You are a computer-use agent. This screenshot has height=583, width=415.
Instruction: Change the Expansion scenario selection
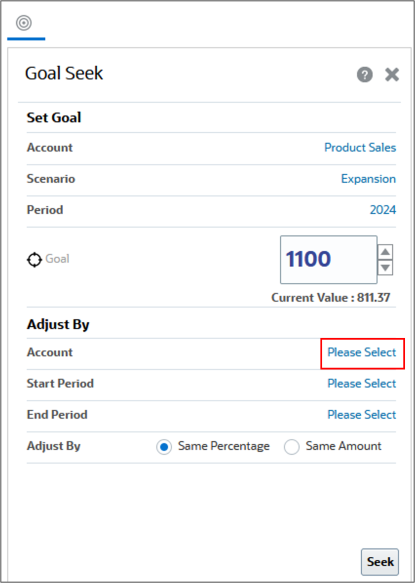(369, 179)
